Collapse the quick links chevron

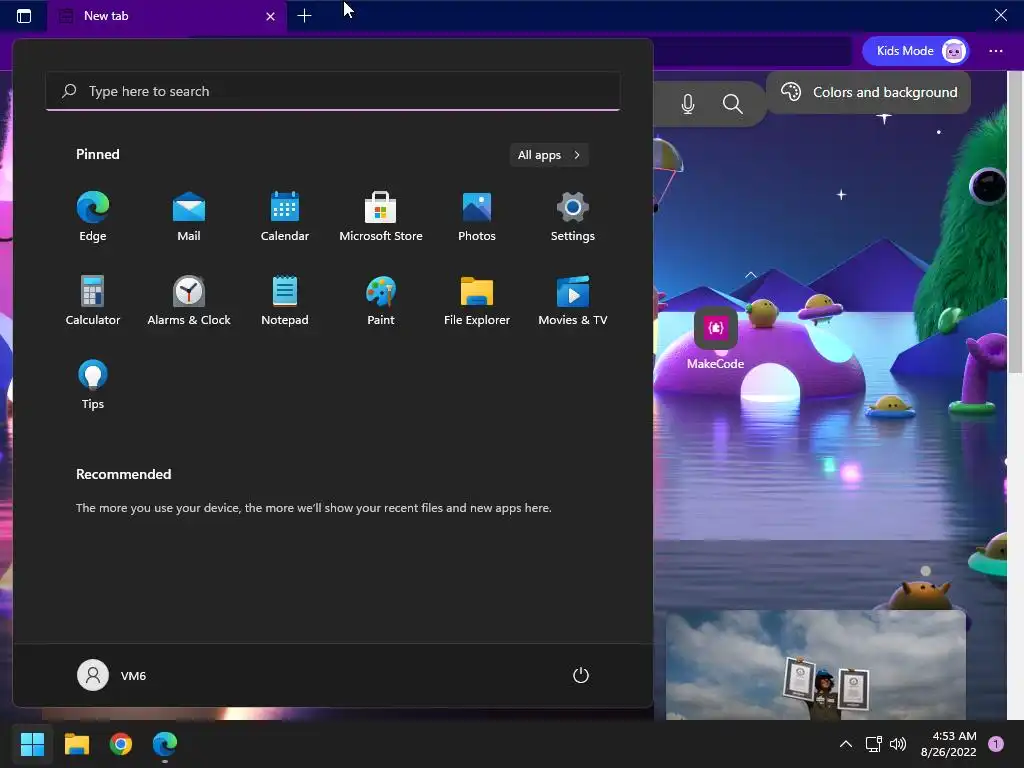pos(751,275)
